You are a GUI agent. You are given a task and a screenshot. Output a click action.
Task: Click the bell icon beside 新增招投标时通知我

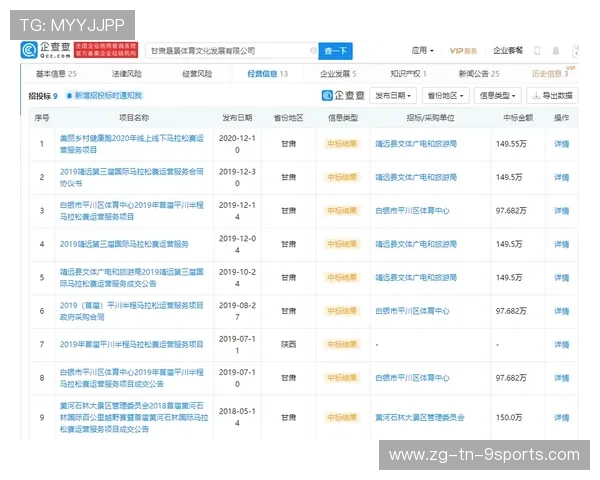pyautogui.click(x=69, y=96)
